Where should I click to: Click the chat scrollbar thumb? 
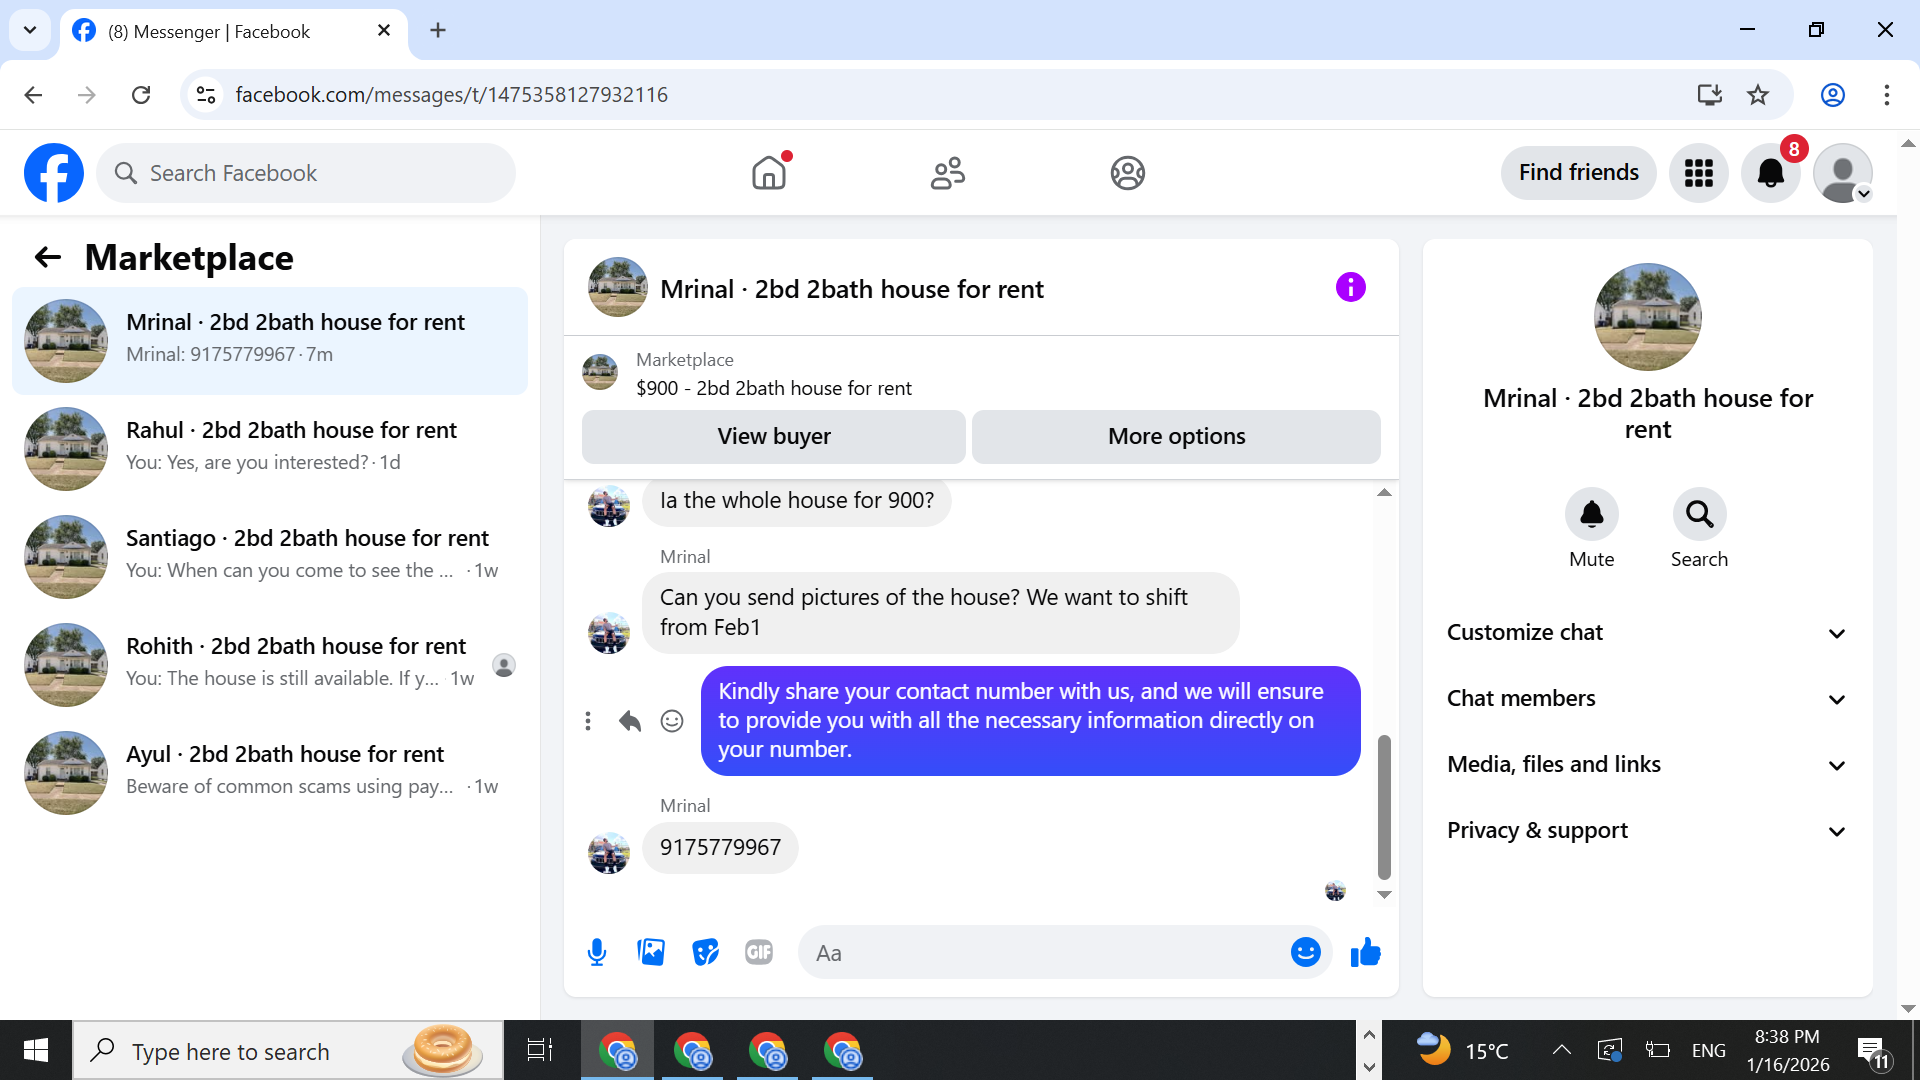tap(1384, 806)
